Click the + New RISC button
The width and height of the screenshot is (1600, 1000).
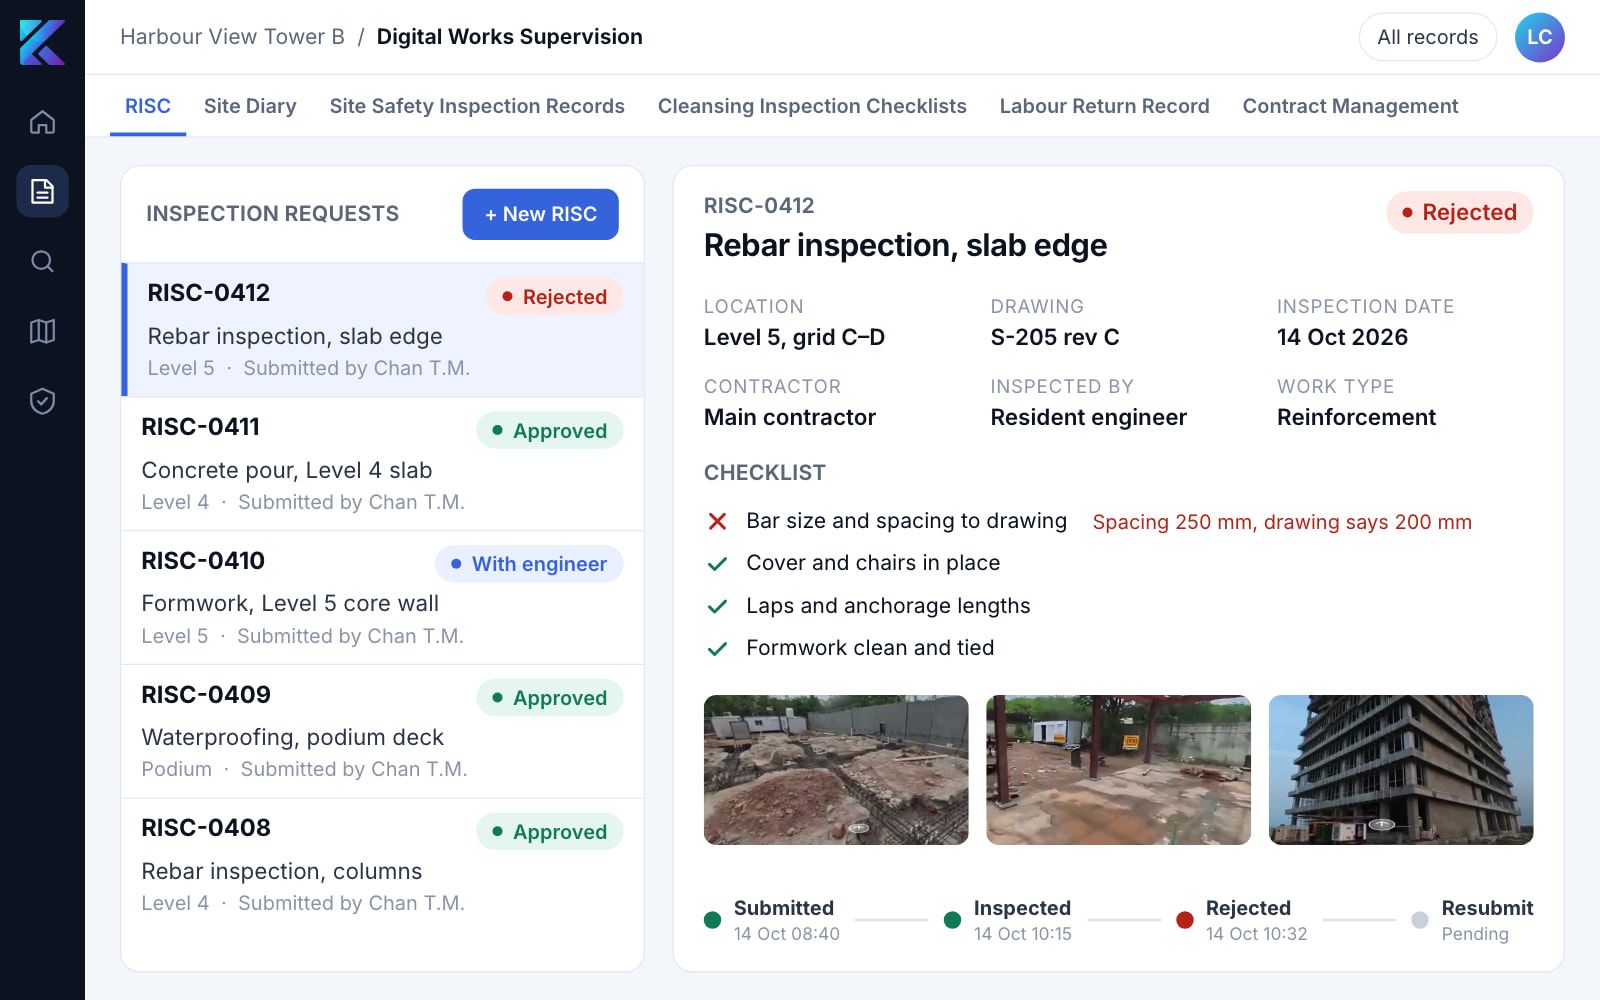(x=540, y=214)
